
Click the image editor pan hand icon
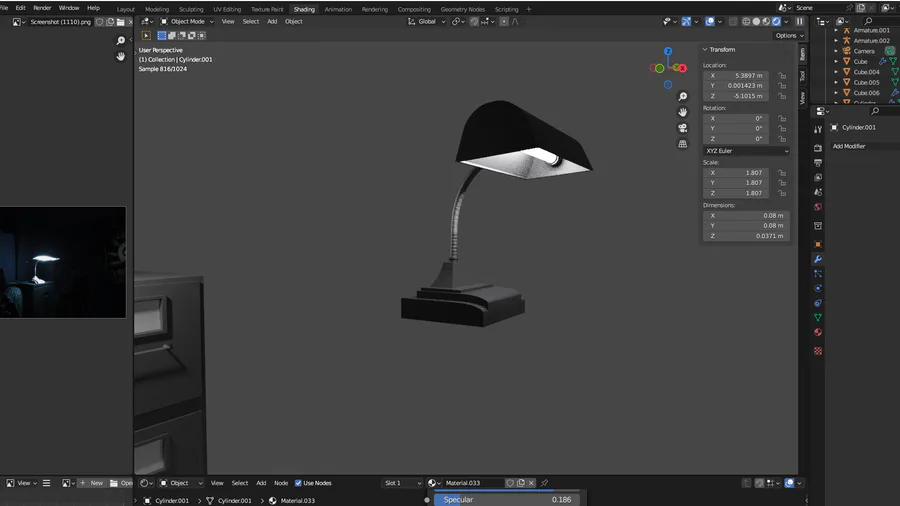[x=121, y=56]
